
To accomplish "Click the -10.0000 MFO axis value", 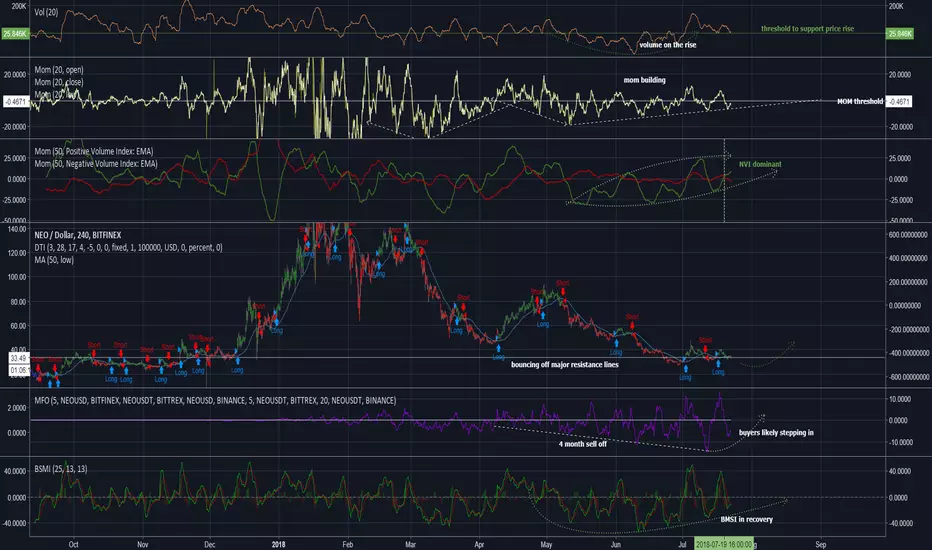I will pyautogui.click(x=899, y=442).
